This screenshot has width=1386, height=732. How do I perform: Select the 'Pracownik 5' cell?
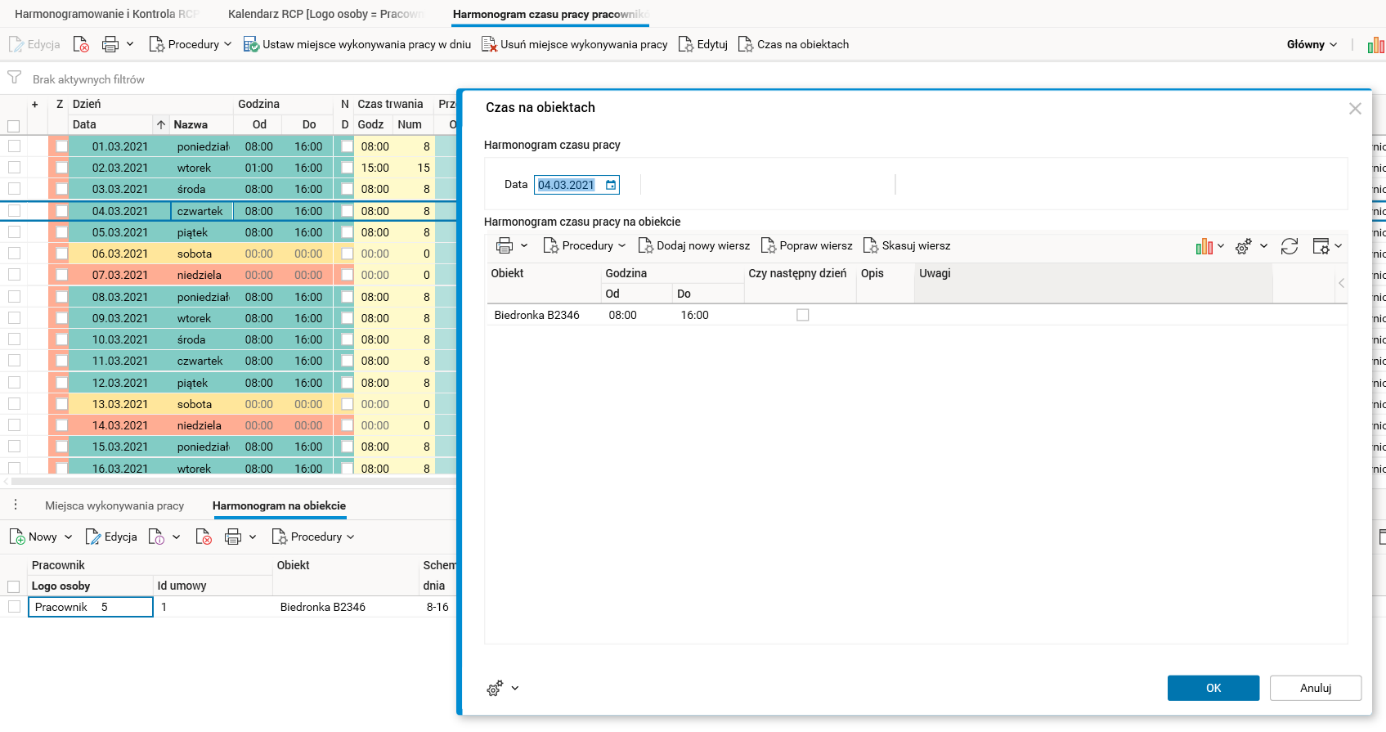click(x=90, y=607)
